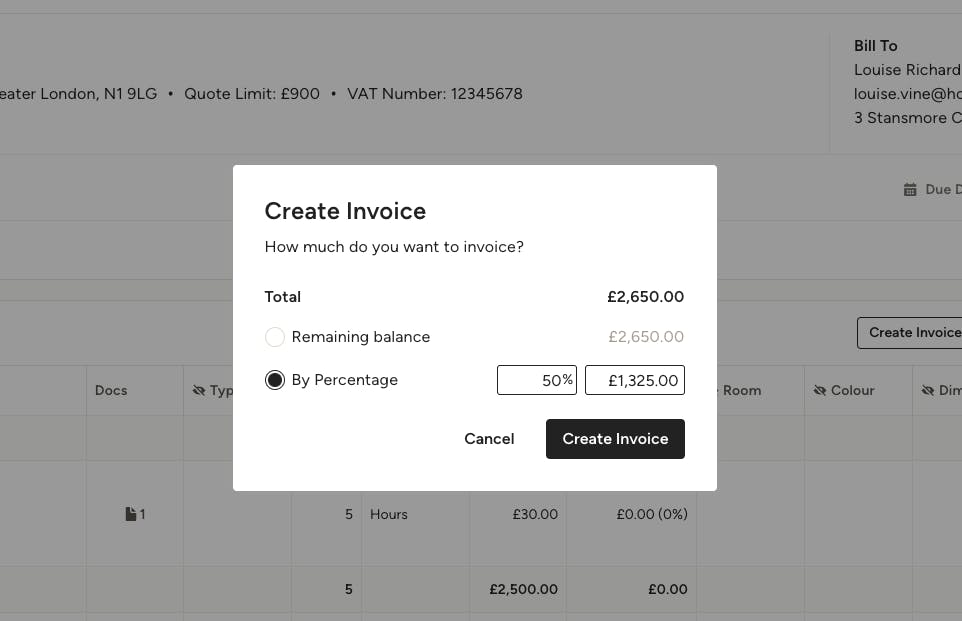Viewport: 962px width, 621px height.
Task: Hide the Dim column via its eye icon
Action: coord(927,390)
